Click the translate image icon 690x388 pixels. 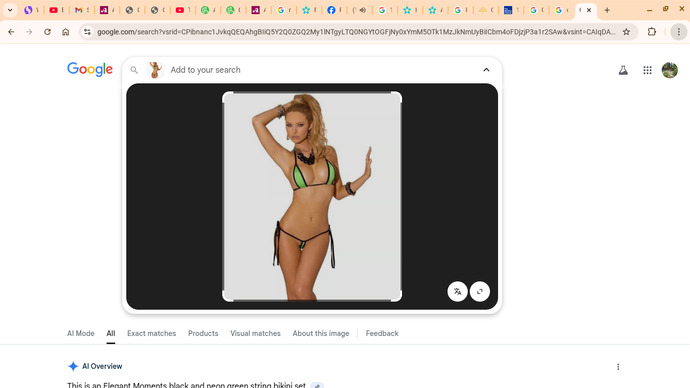458,292
